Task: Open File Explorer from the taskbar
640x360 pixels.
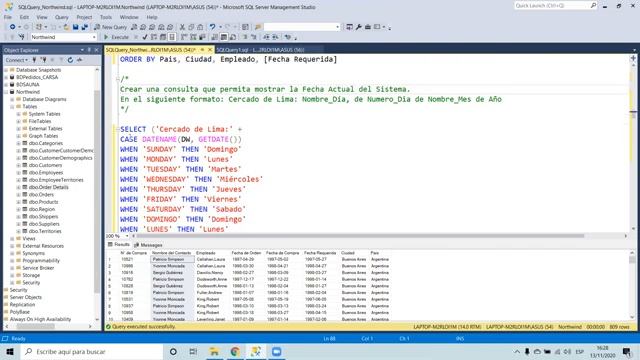Action: (x=214, y=351)
